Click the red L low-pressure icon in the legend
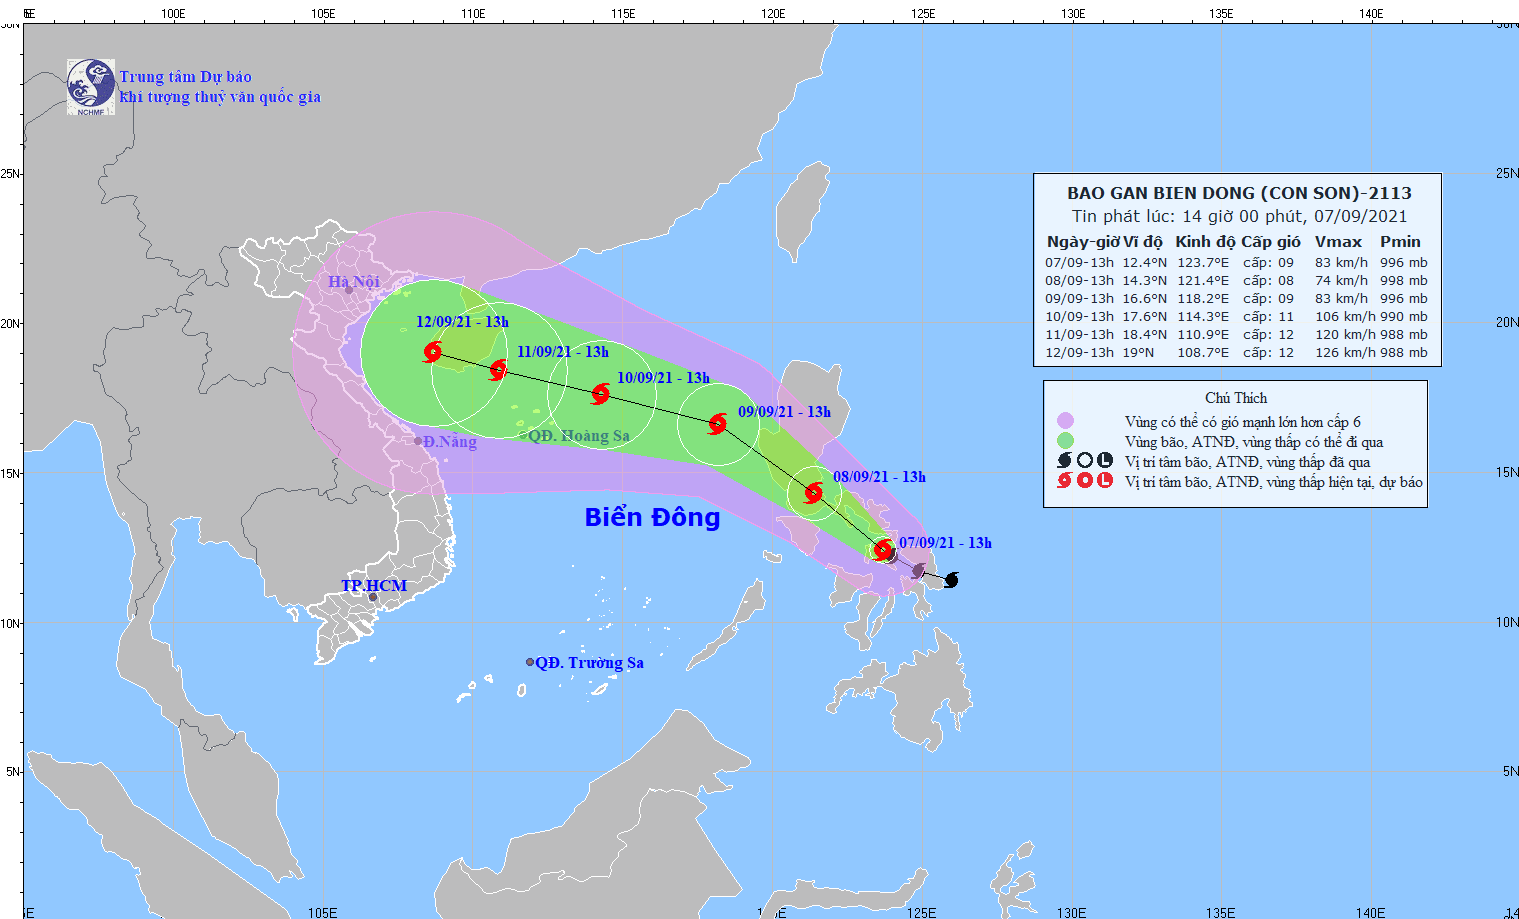 (x=1104, y=481)
